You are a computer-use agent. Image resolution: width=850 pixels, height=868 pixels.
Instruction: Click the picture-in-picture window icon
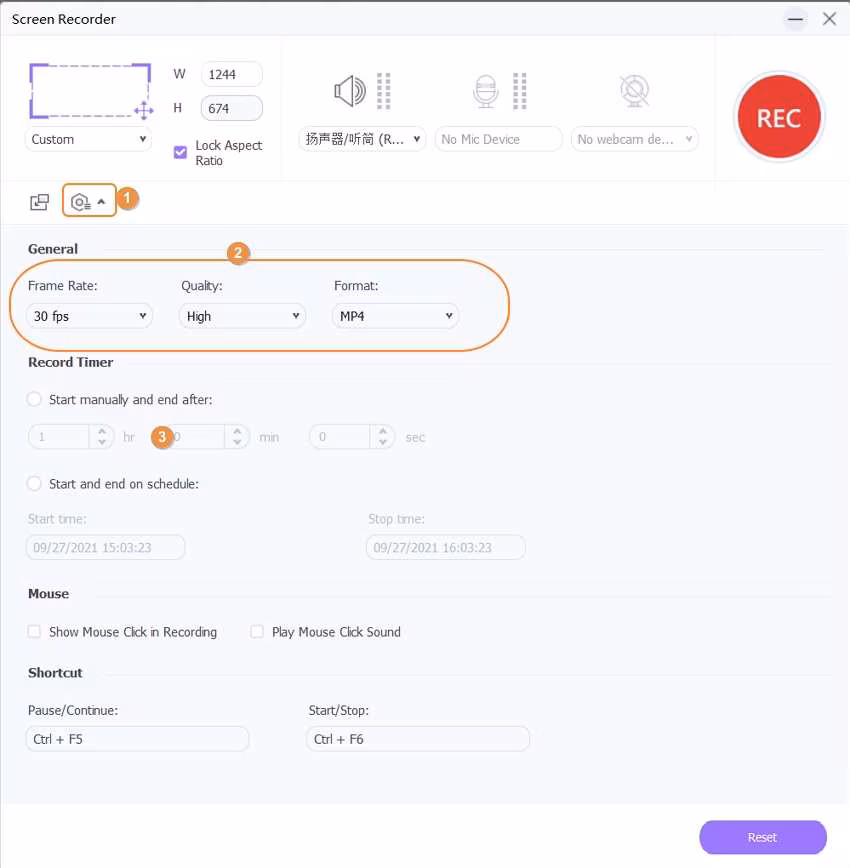click(39, 202)
